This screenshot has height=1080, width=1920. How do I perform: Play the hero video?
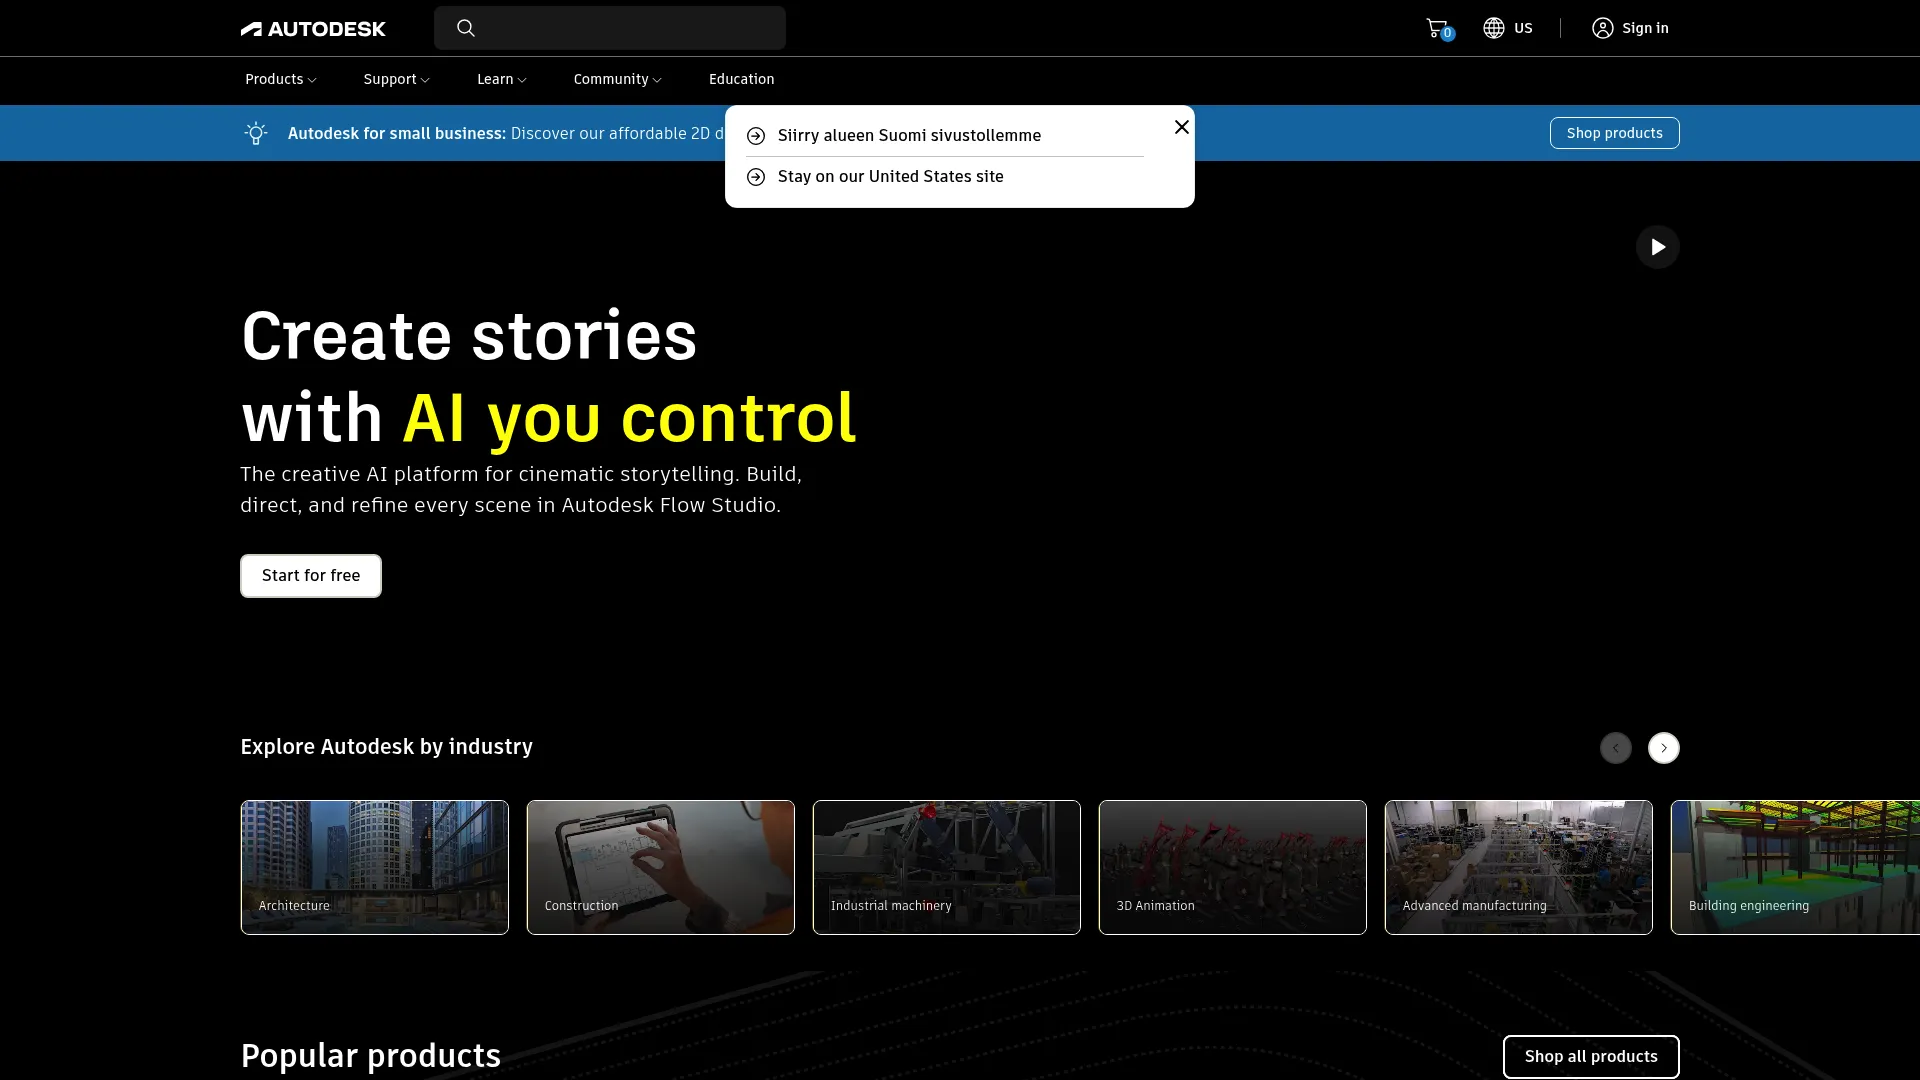point(1657,247)
